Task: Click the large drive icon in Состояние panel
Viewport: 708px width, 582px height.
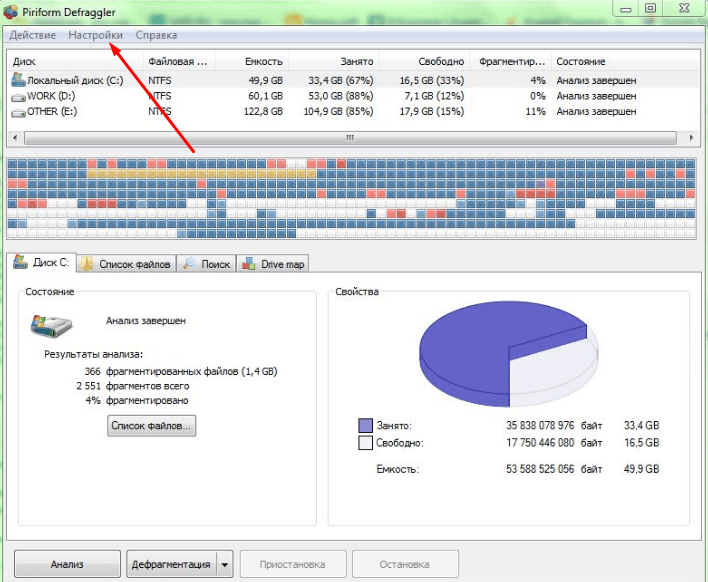Action: click(51, 326)
